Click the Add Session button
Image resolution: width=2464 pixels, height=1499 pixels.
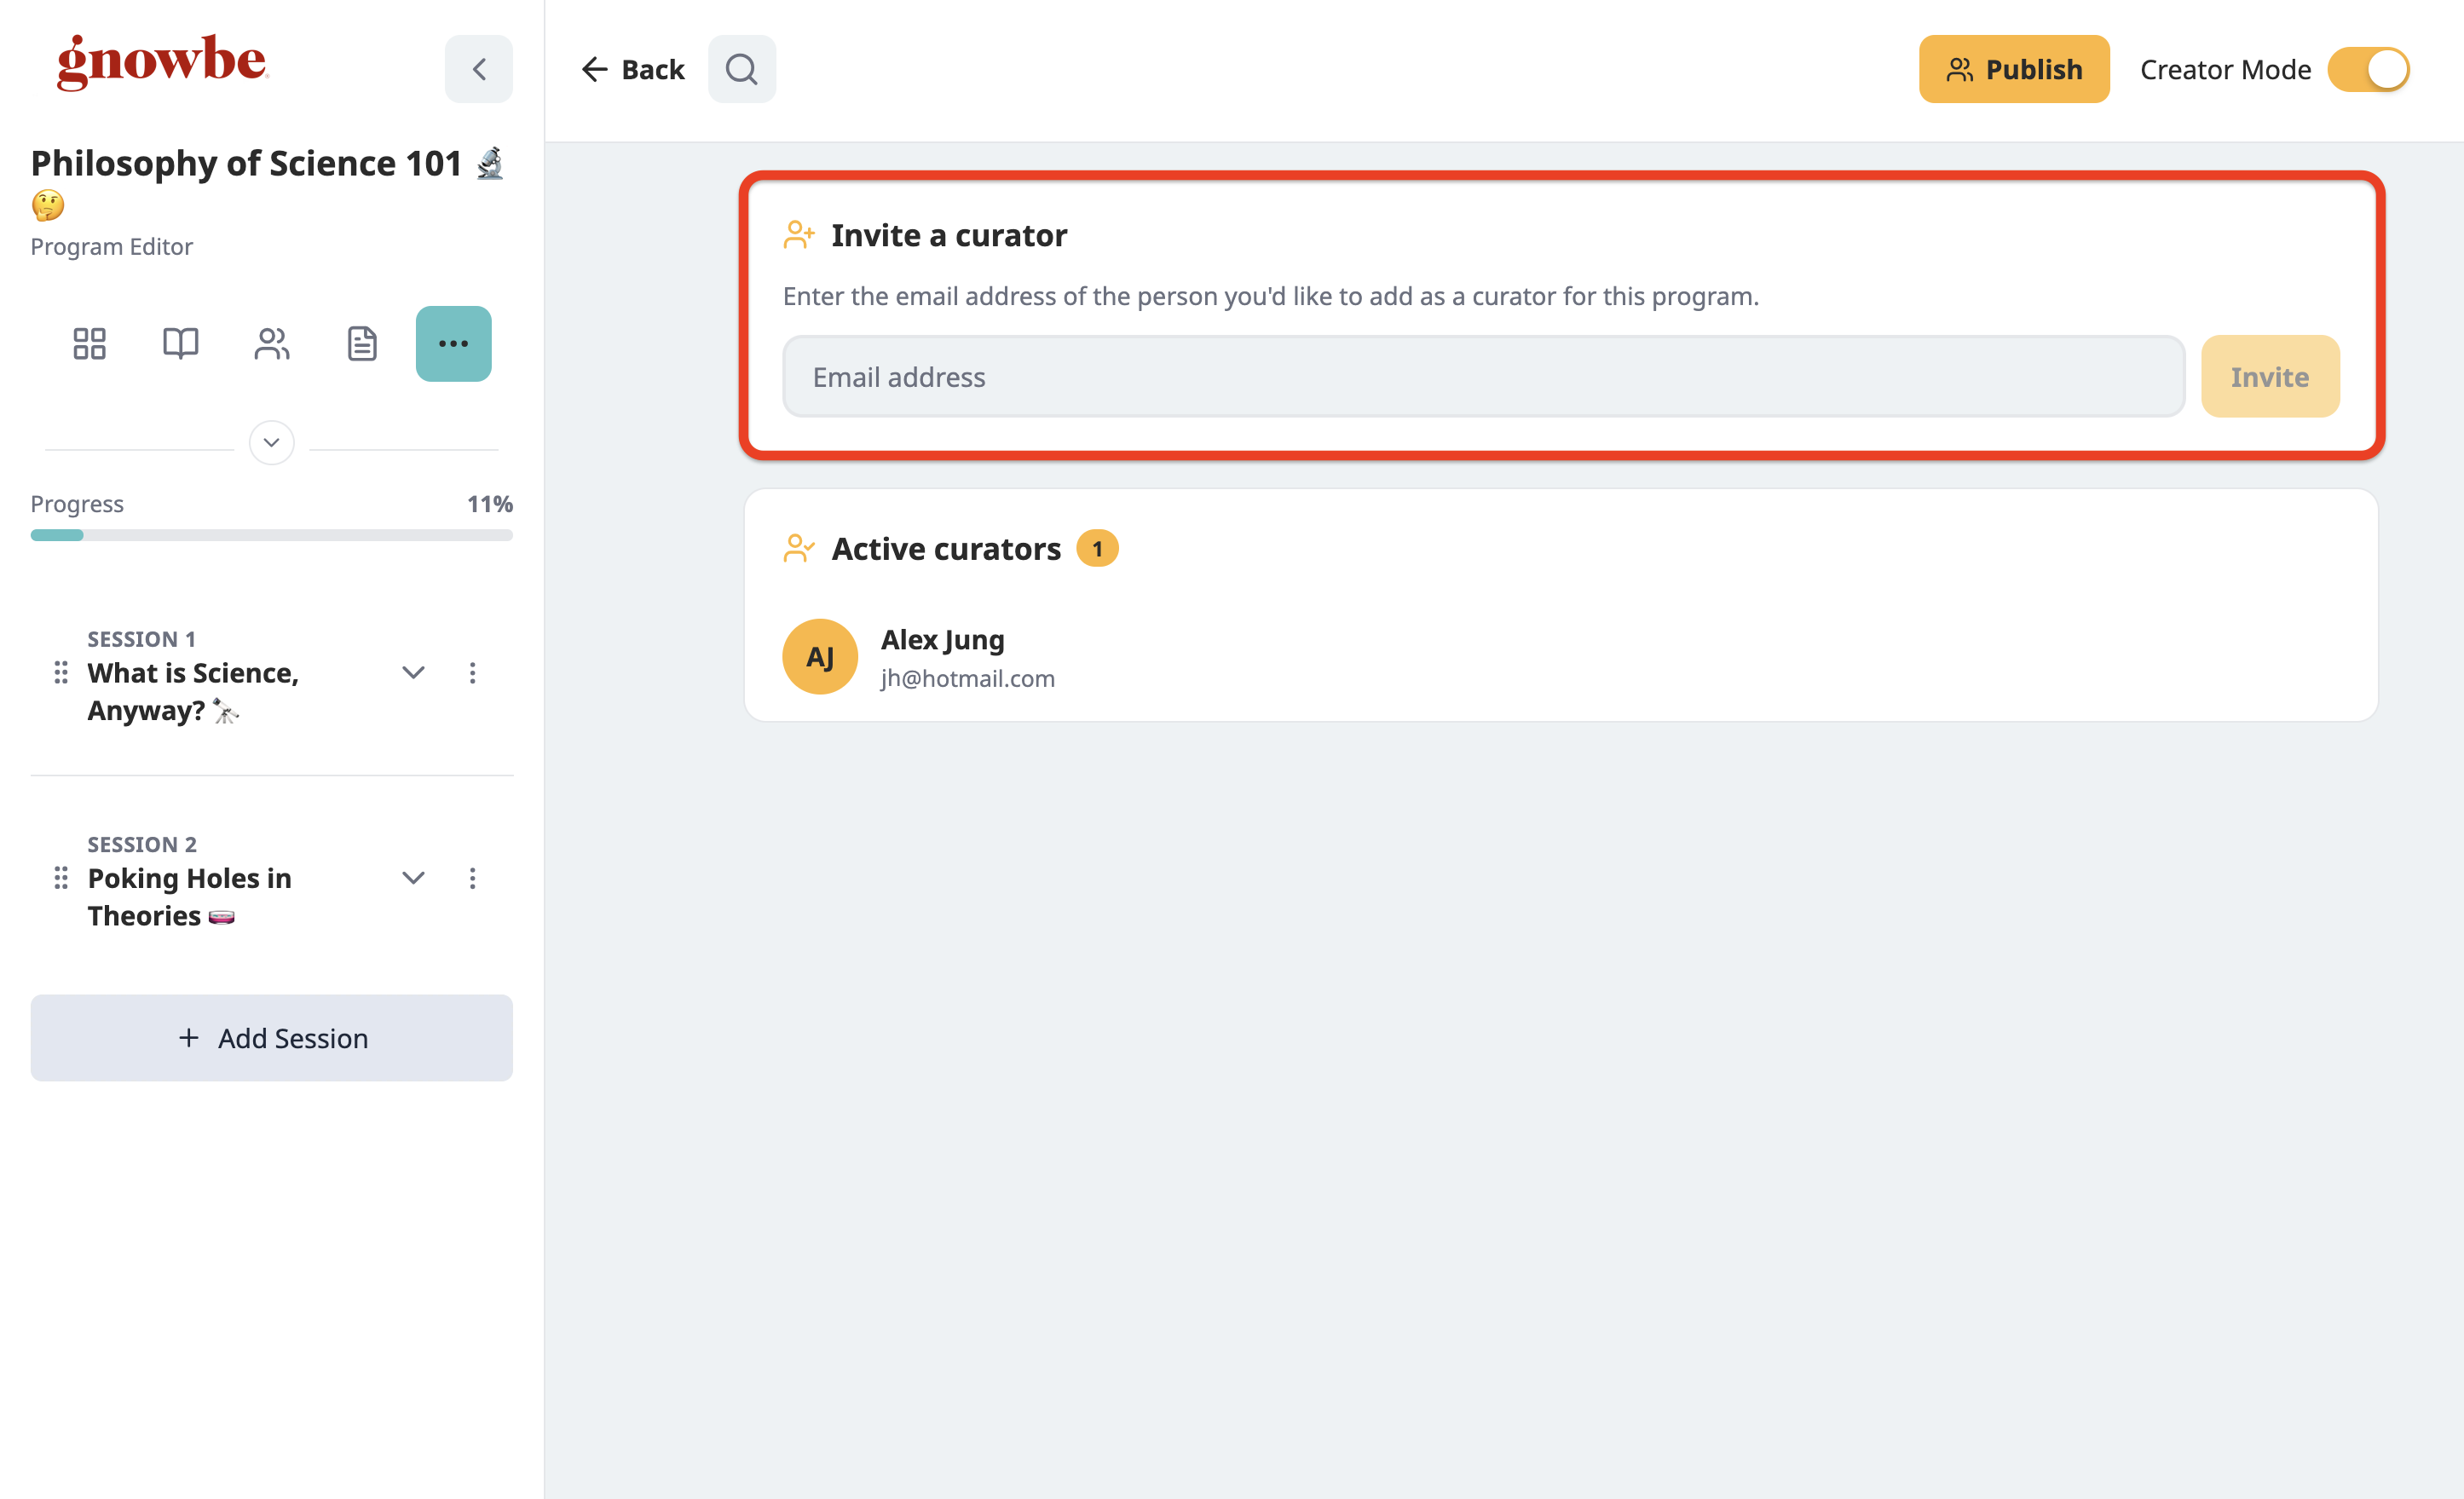pyautogui.click(x=272, y=1038)
